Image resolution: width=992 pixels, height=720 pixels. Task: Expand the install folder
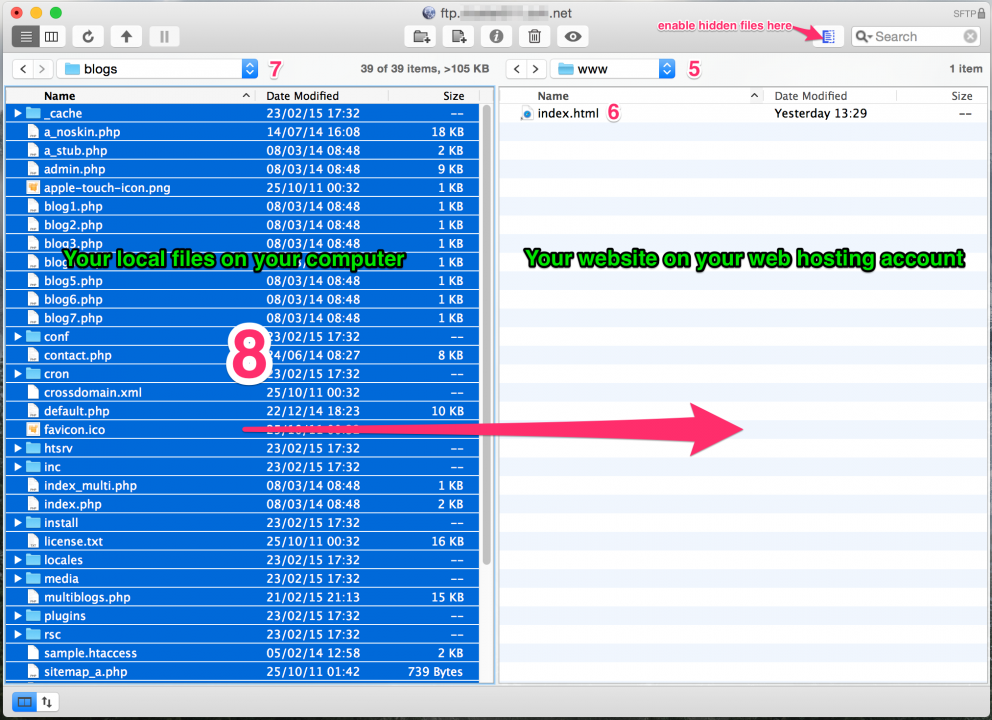coord(18,523)
